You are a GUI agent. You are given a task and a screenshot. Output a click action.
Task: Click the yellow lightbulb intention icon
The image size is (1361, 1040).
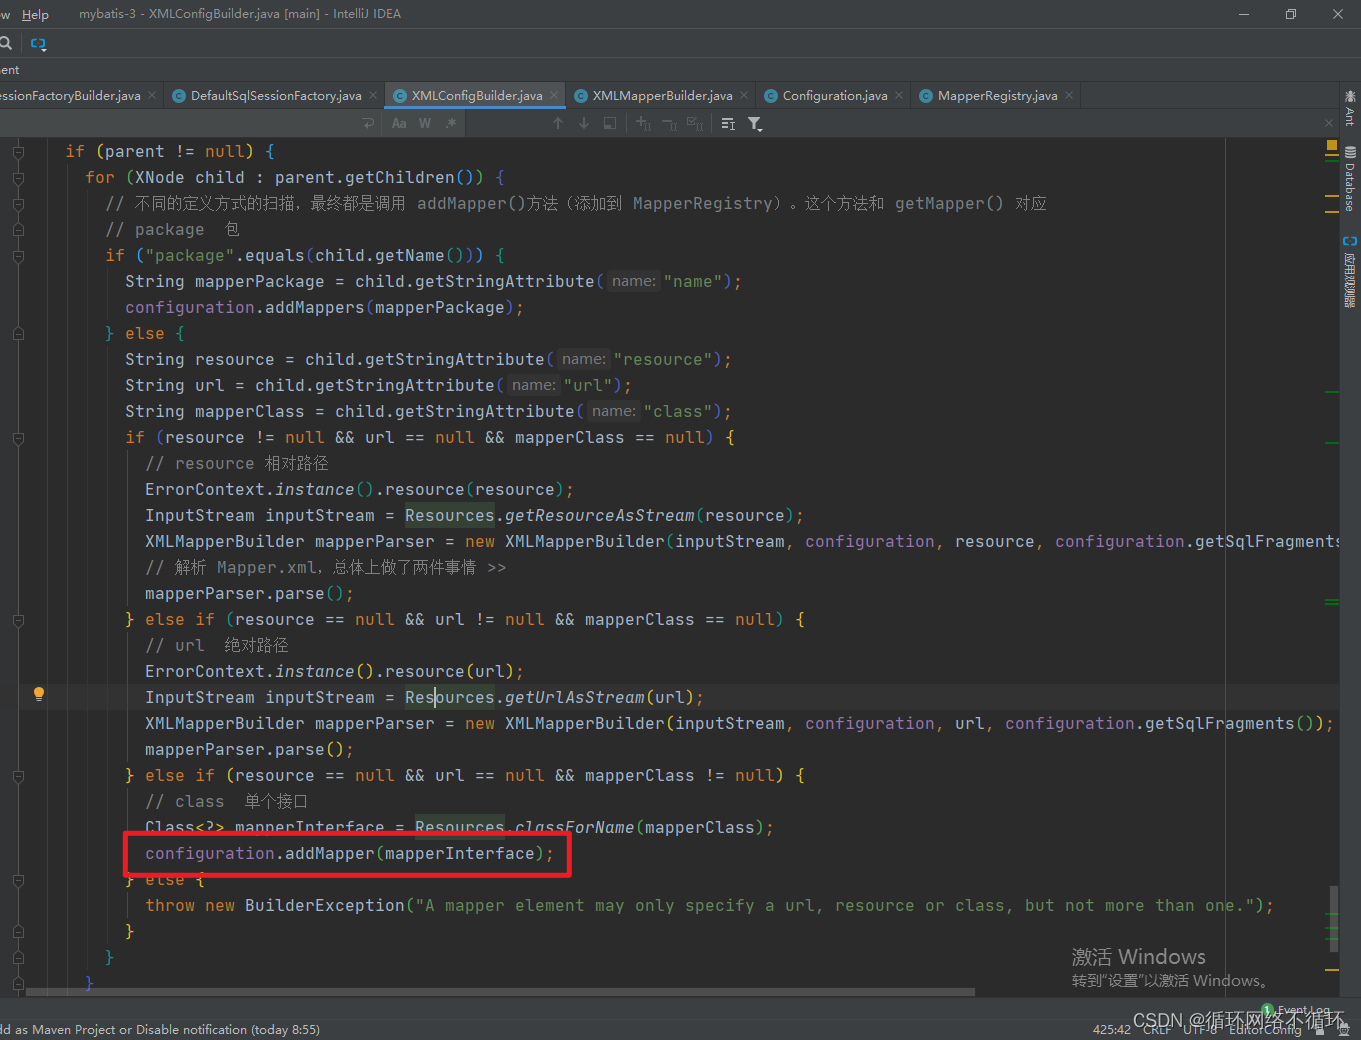(x=39, y=694)
